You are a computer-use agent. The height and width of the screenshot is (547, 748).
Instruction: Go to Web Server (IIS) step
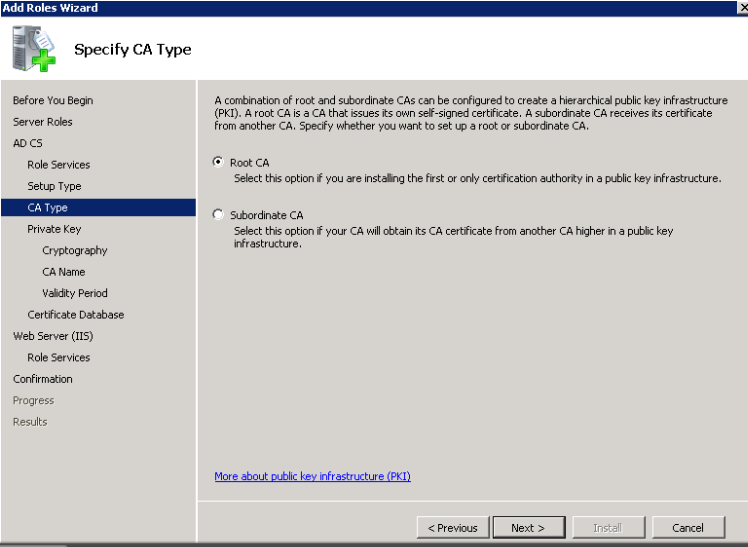pyautogui.click(x=53, y=336)
